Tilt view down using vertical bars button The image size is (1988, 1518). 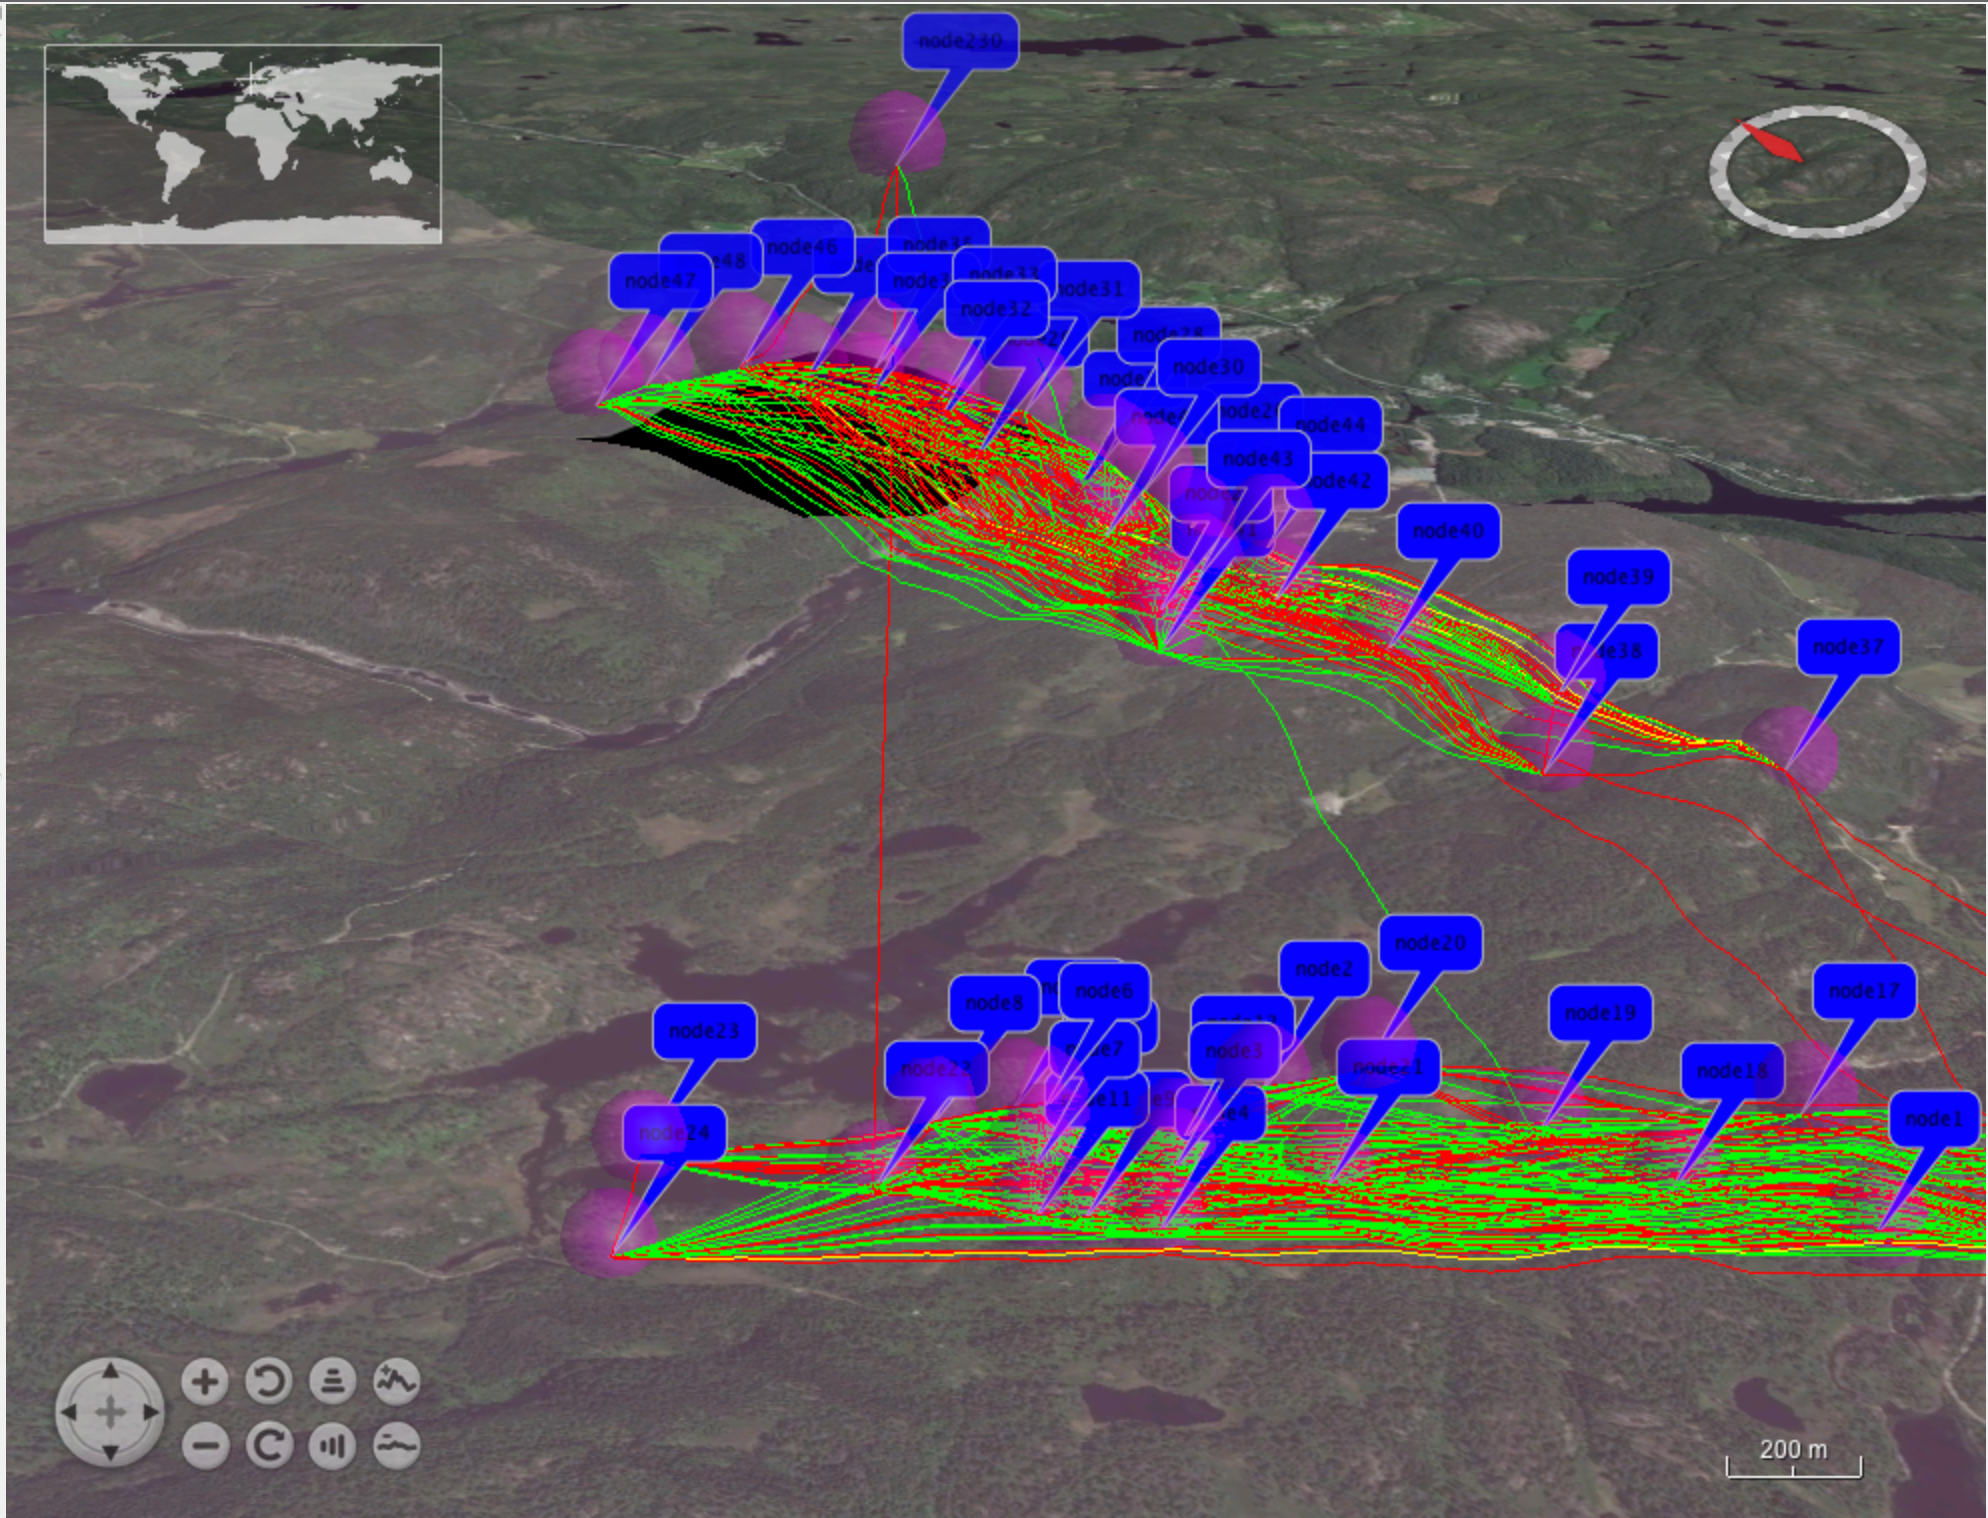333,1446
